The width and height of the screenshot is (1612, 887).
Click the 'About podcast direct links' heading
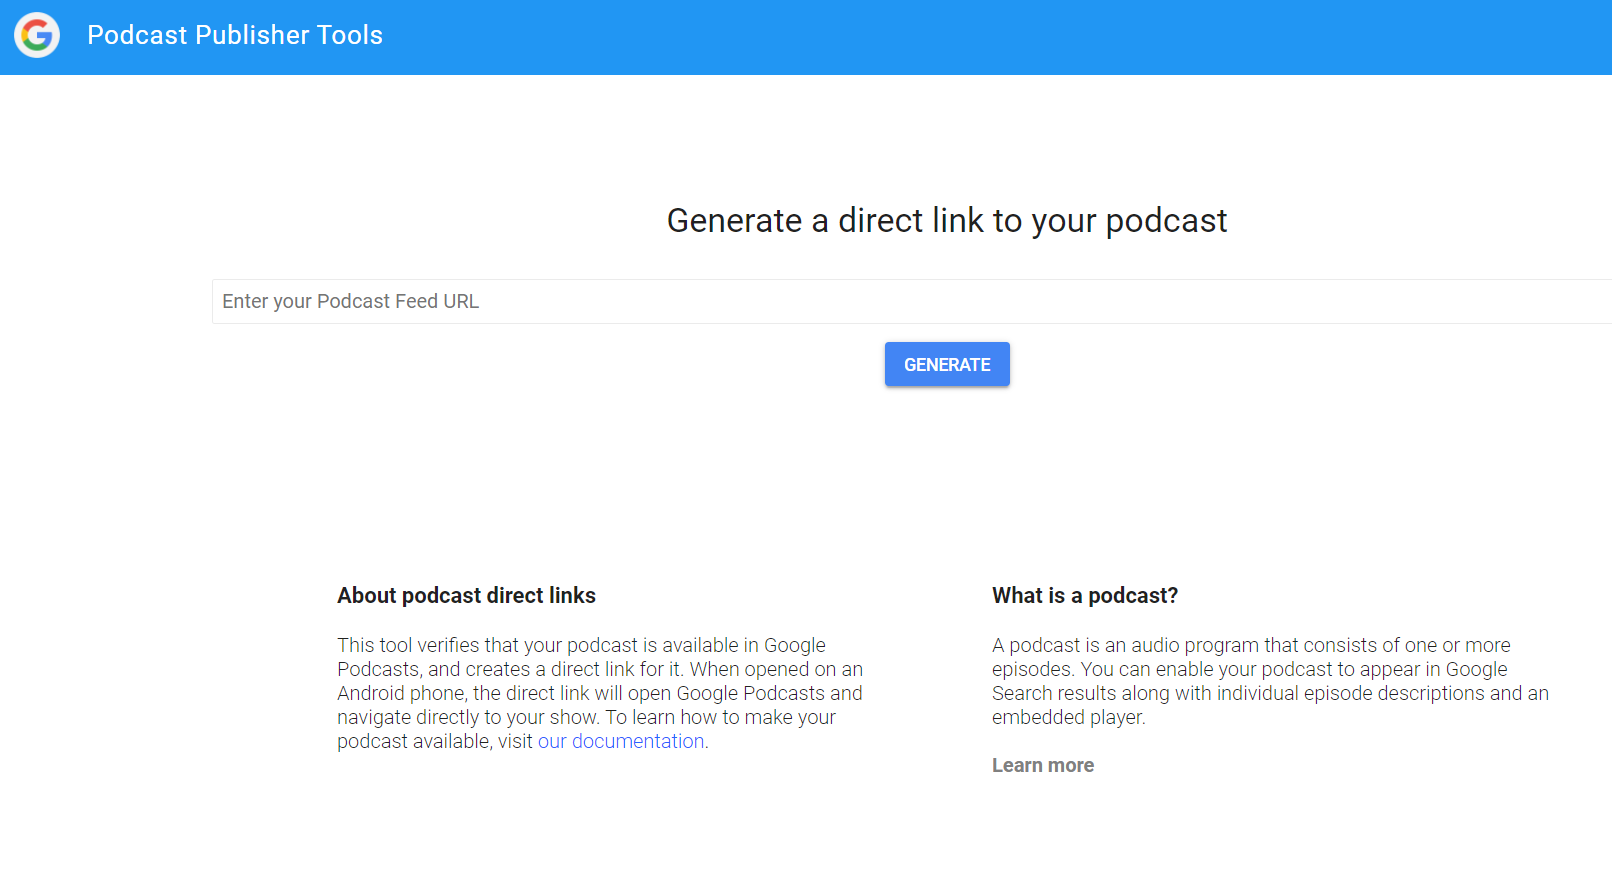coord(466,595)
